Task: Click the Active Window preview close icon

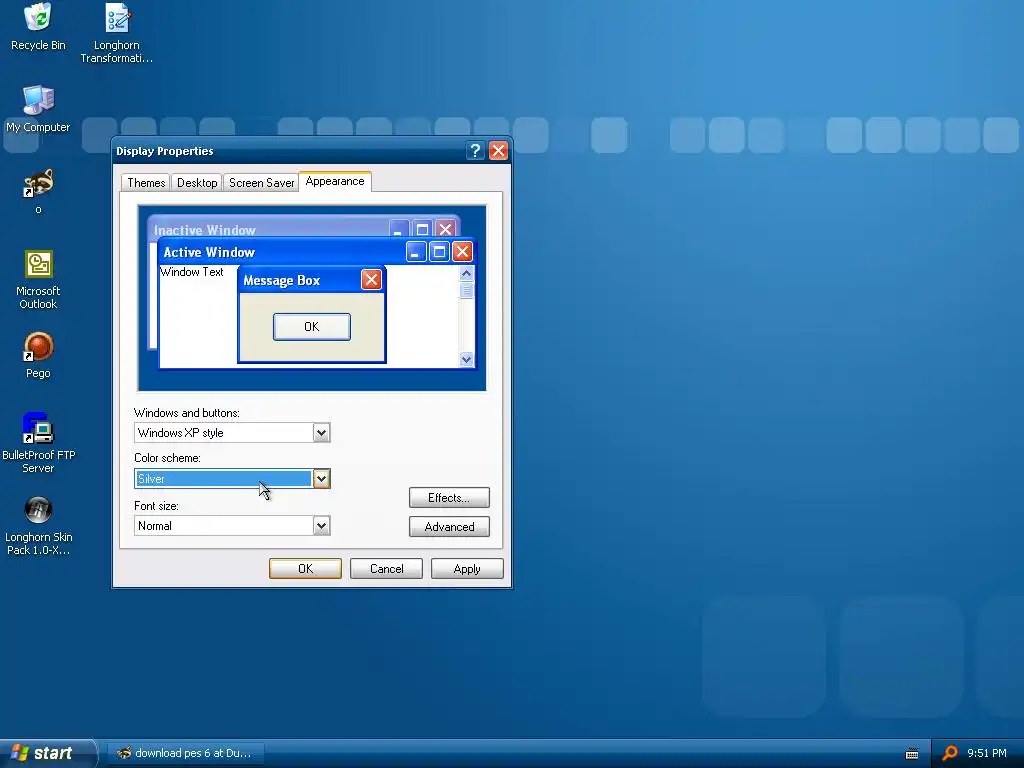Action: coord(462,251)
